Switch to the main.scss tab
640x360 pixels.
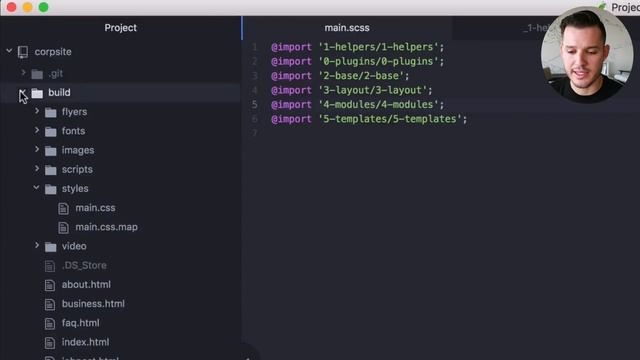(347, 28)
